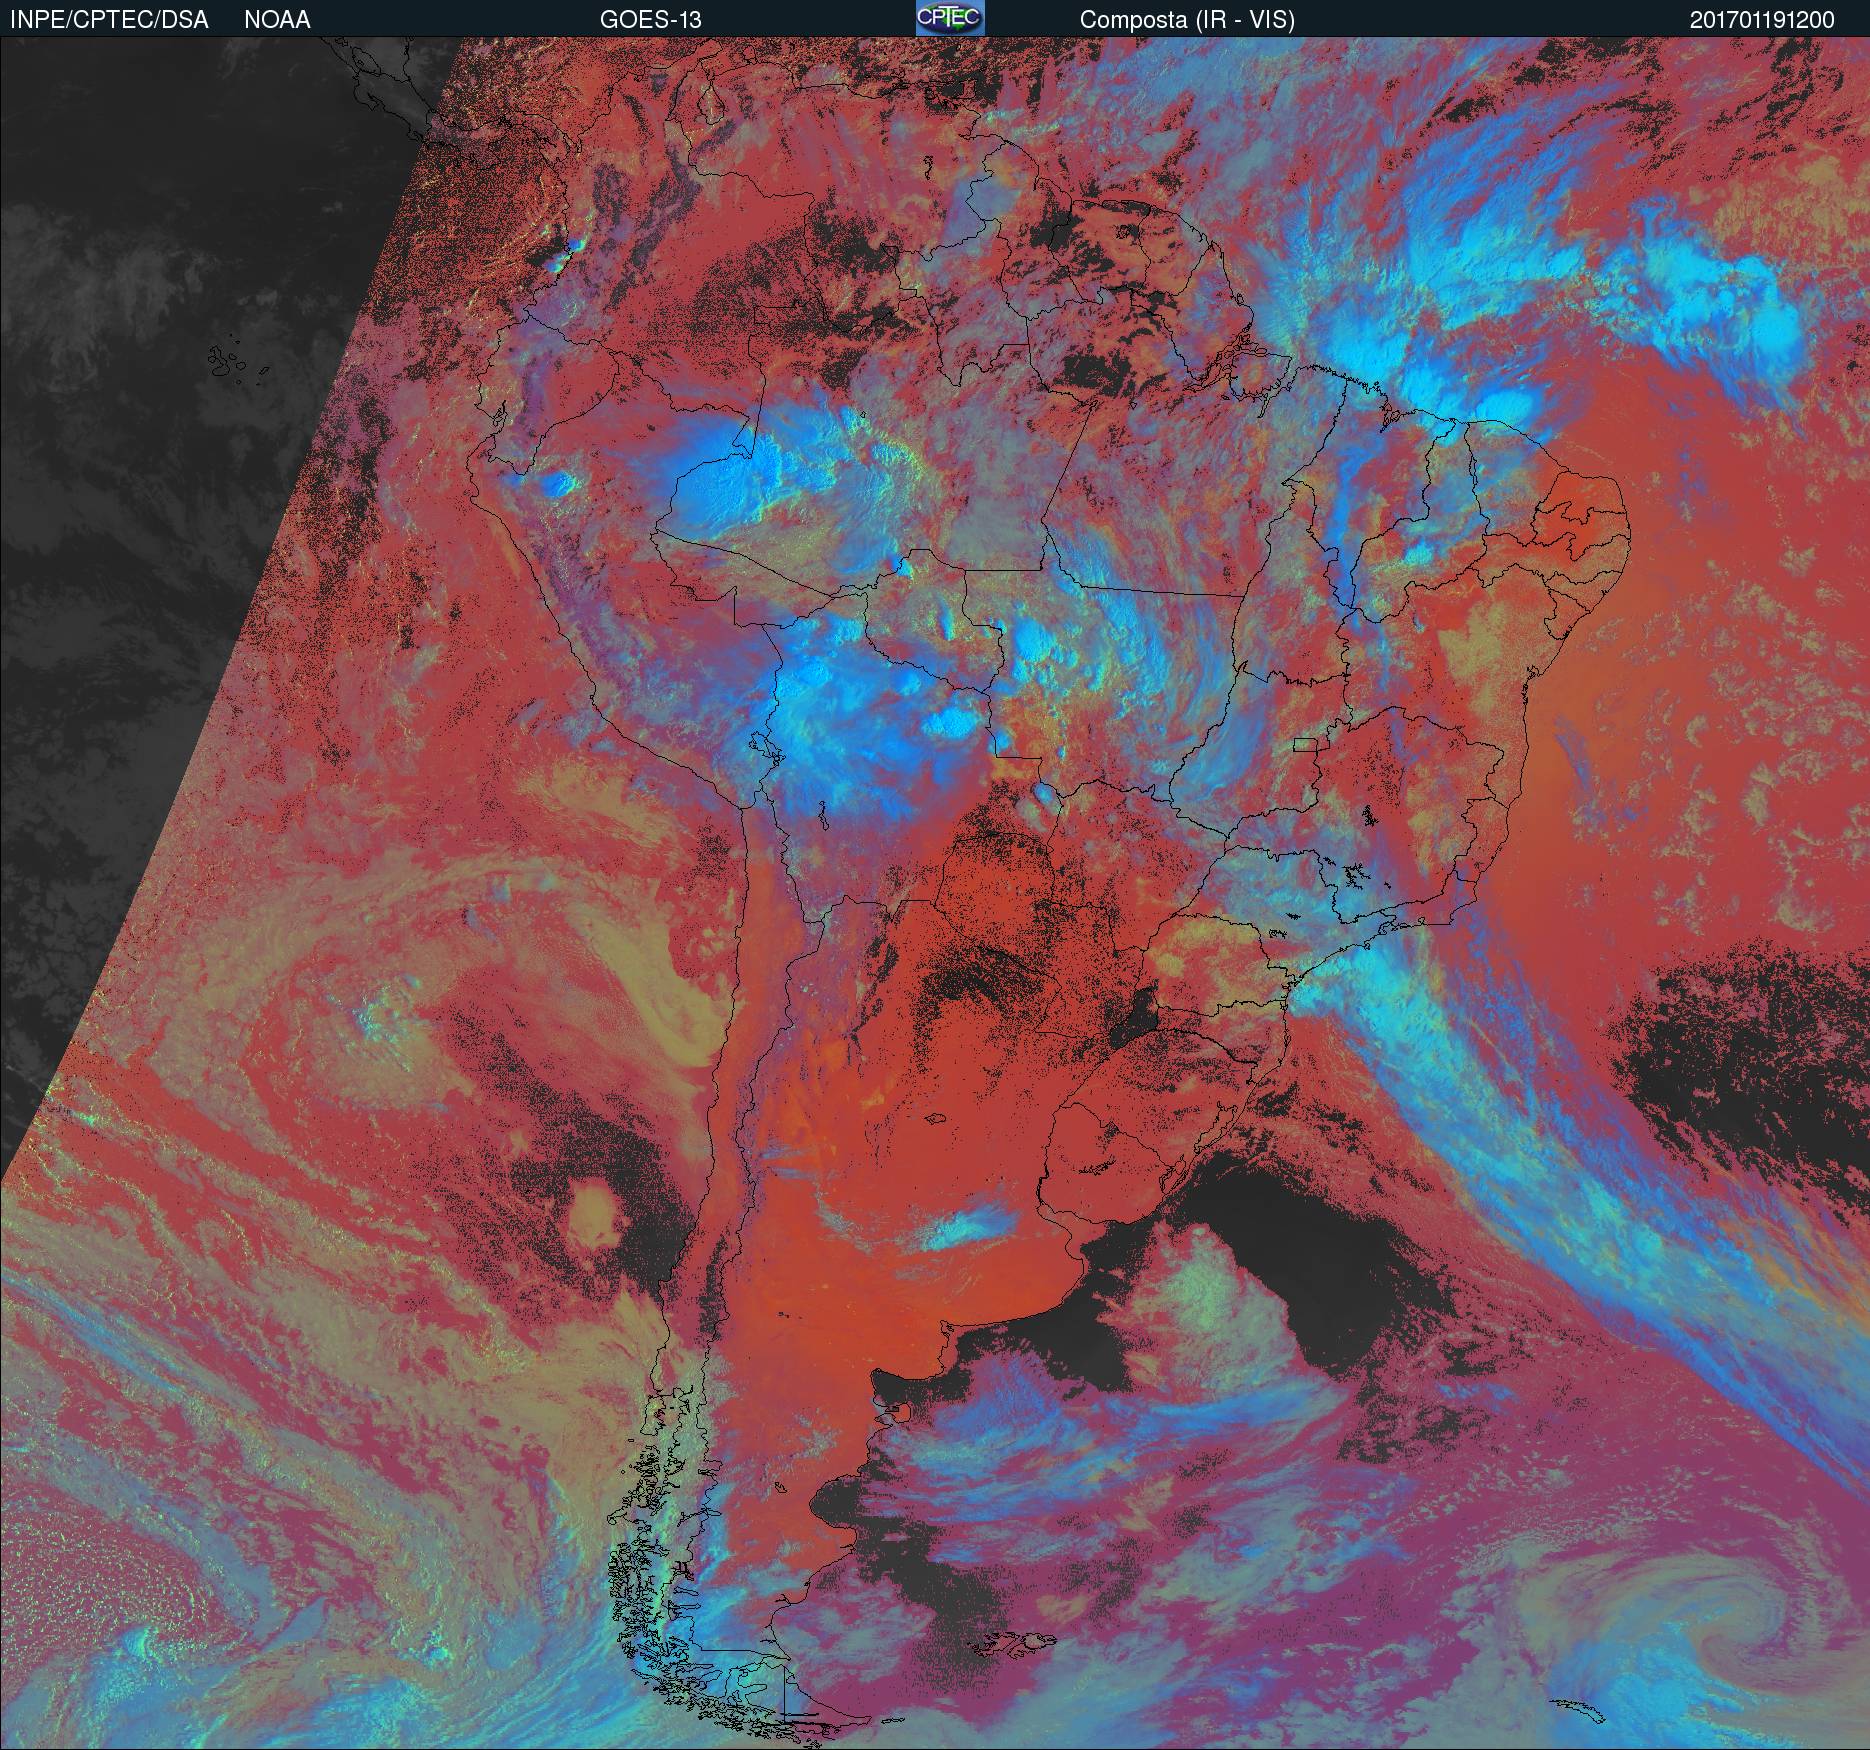Click the Composta (IR - VIS) title
The height and width of the screenshot is (1750, 1870).
[x=1187, y=20]
